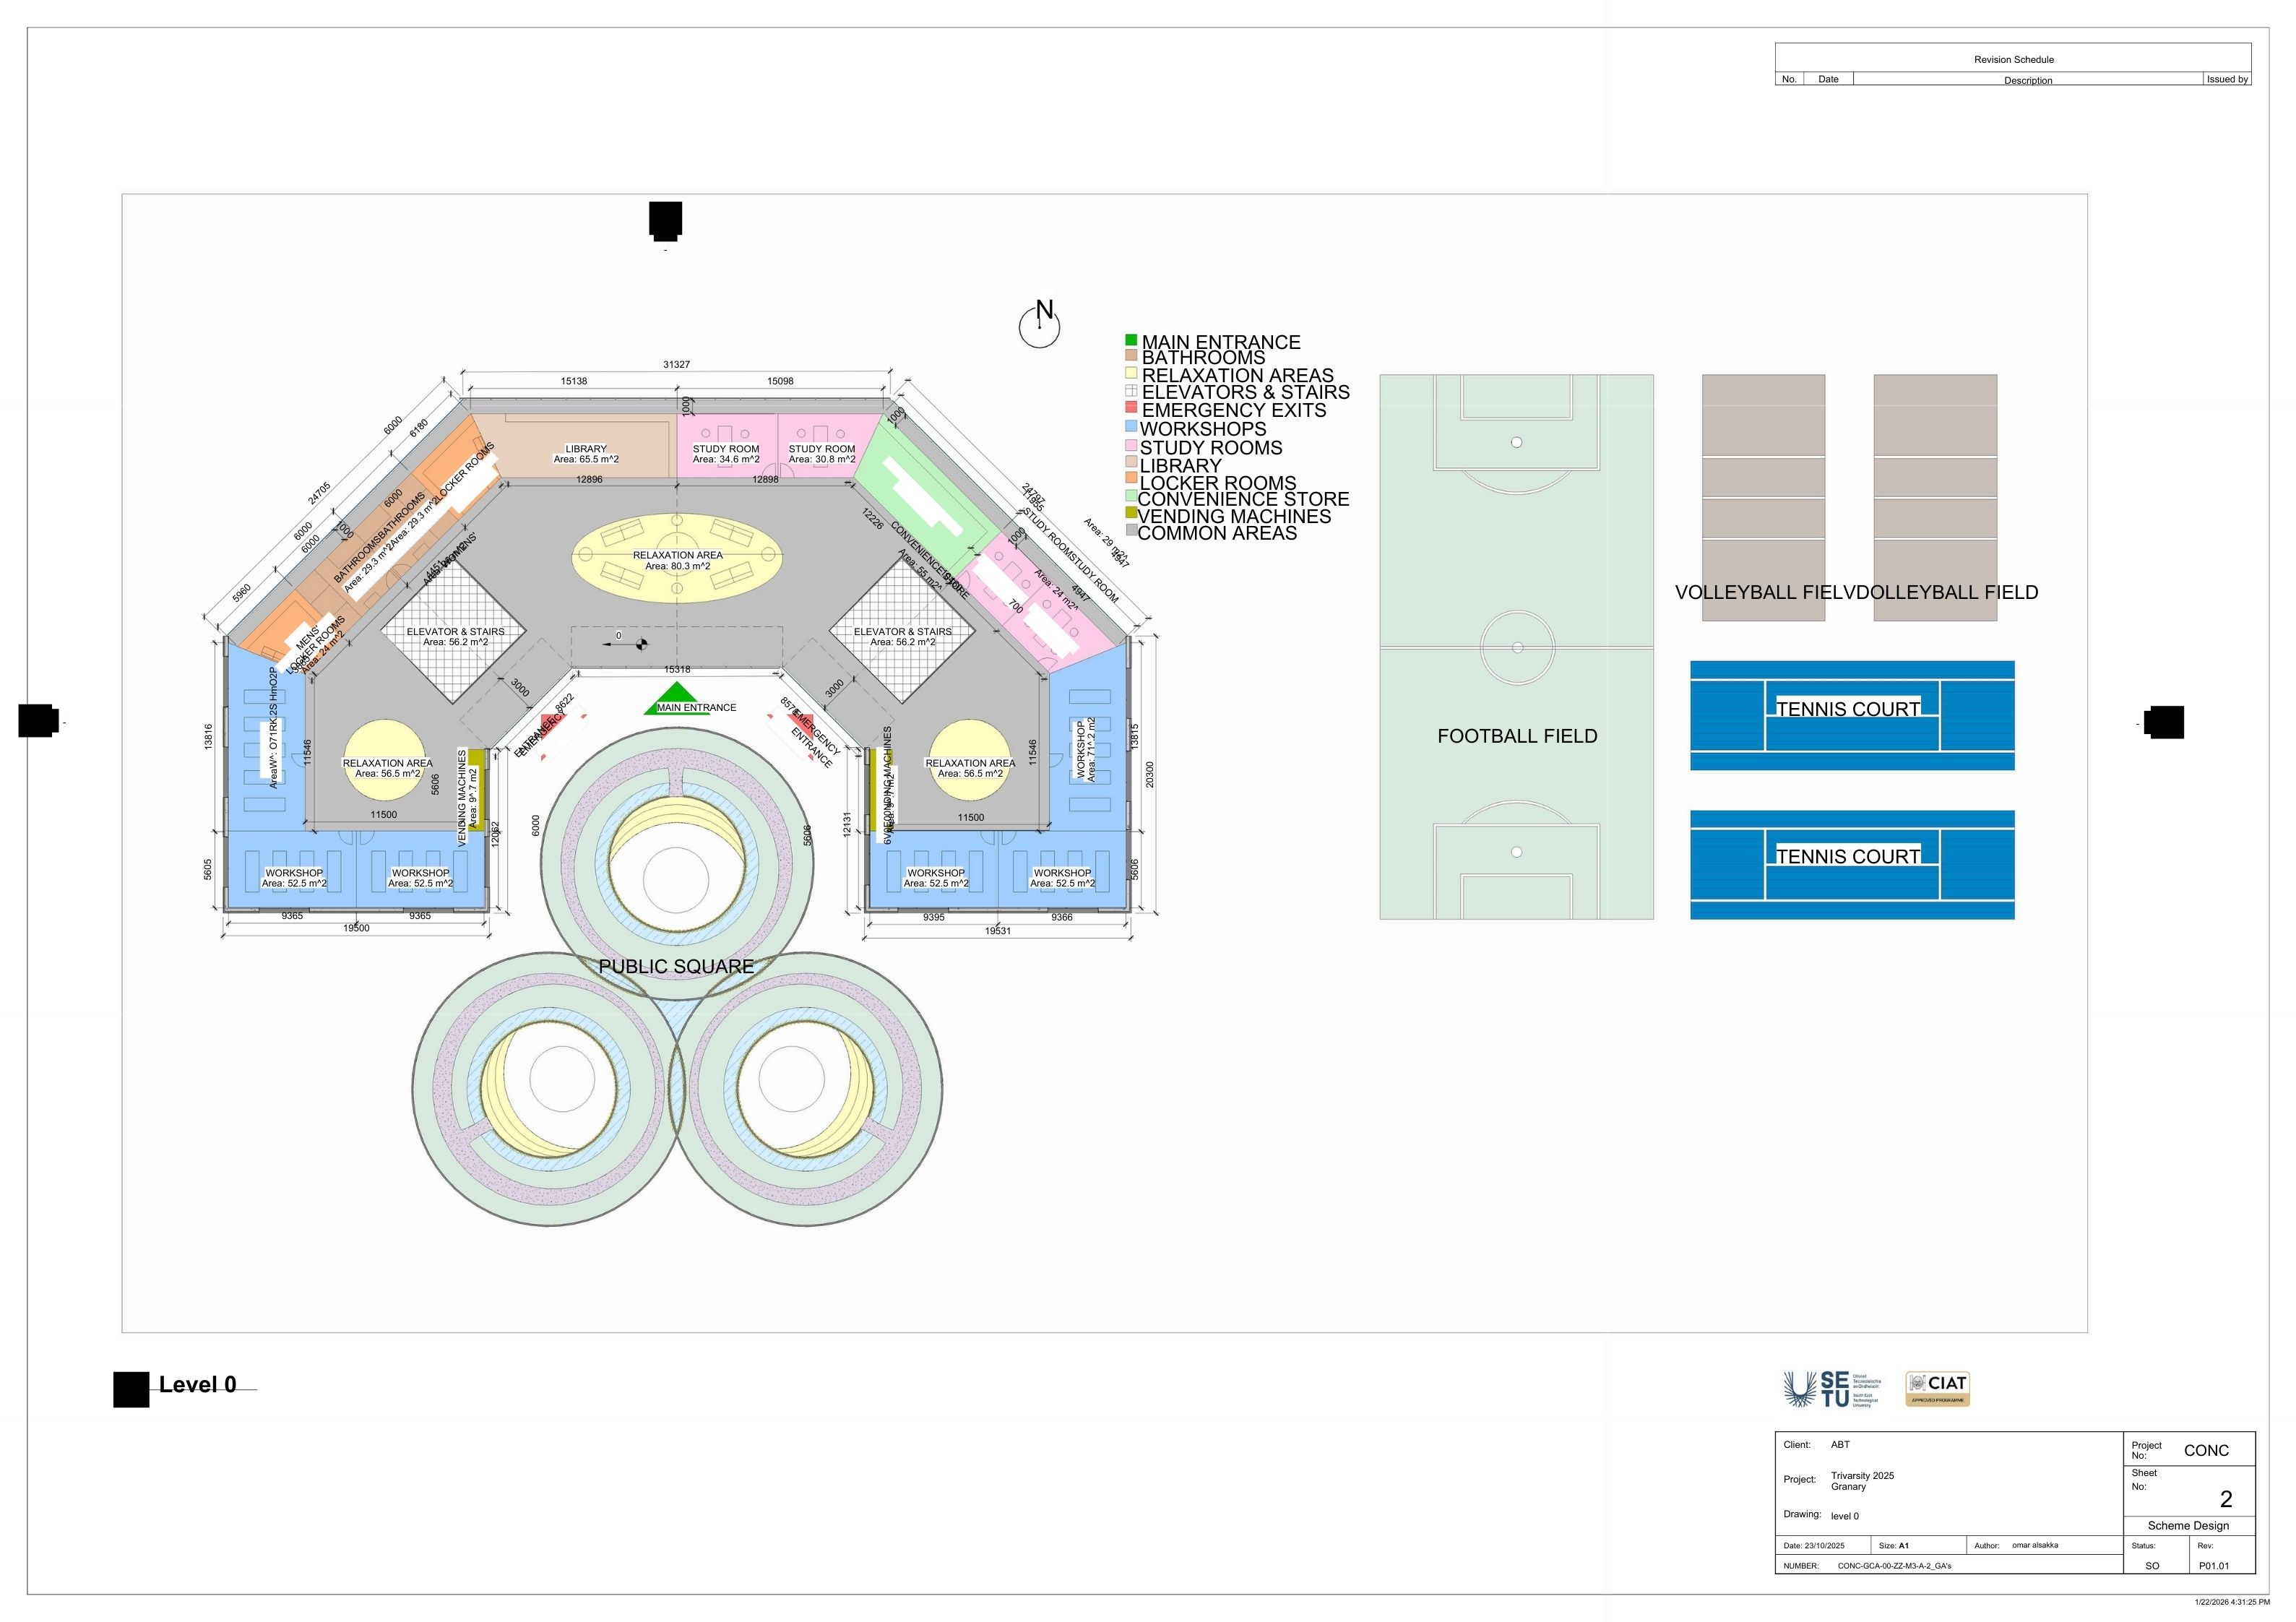Image resolution: width=2296 pixels, height=1622 pixels.
Task: Open the Drawing field labeled level 0
Action: coord(1845,1515)
